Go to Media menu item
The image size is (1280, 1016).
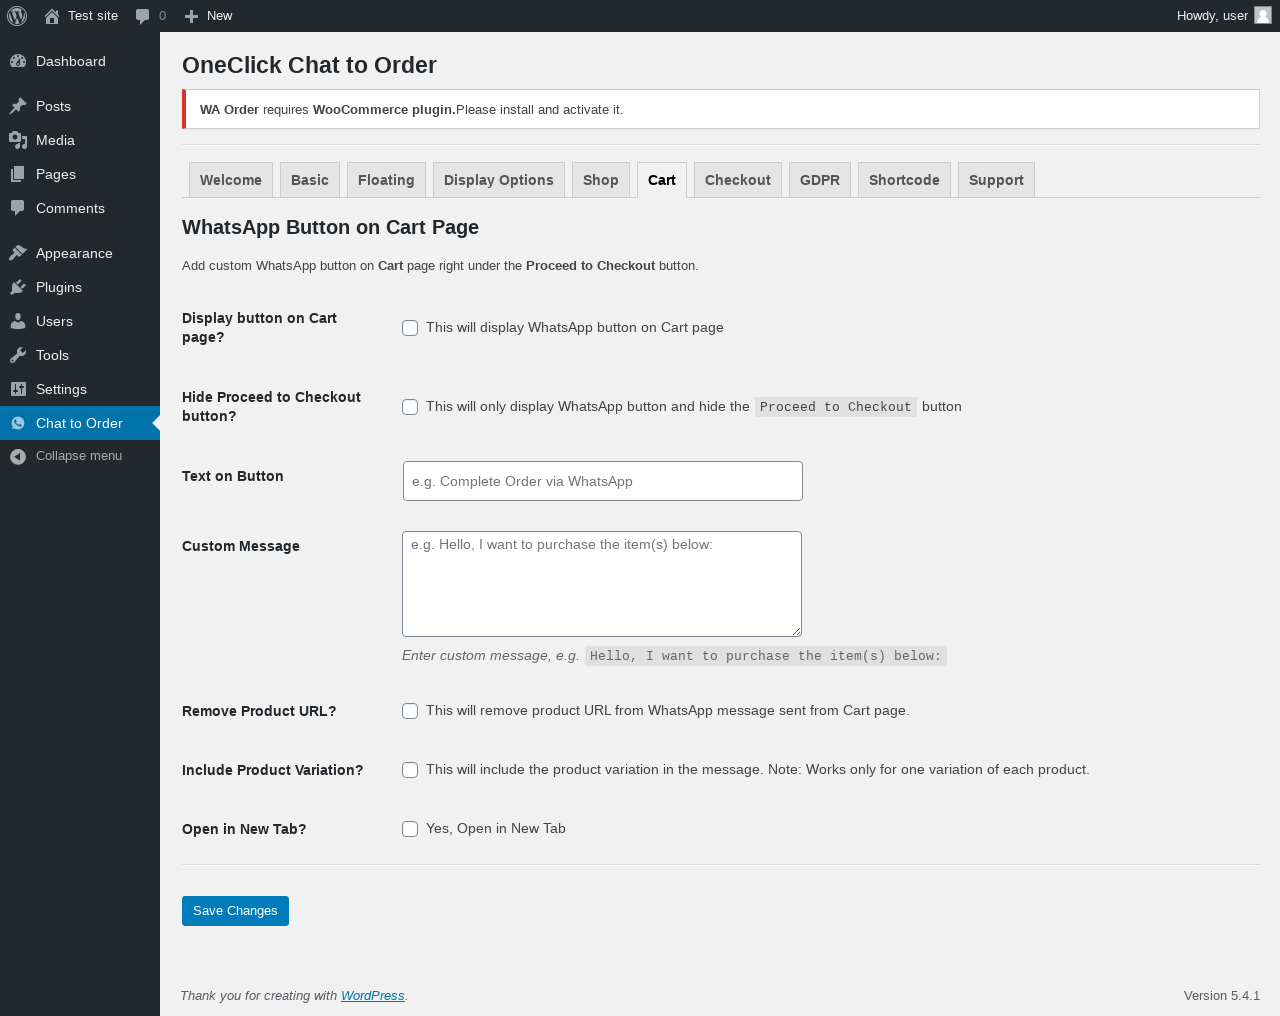click(x=80, y=140)
